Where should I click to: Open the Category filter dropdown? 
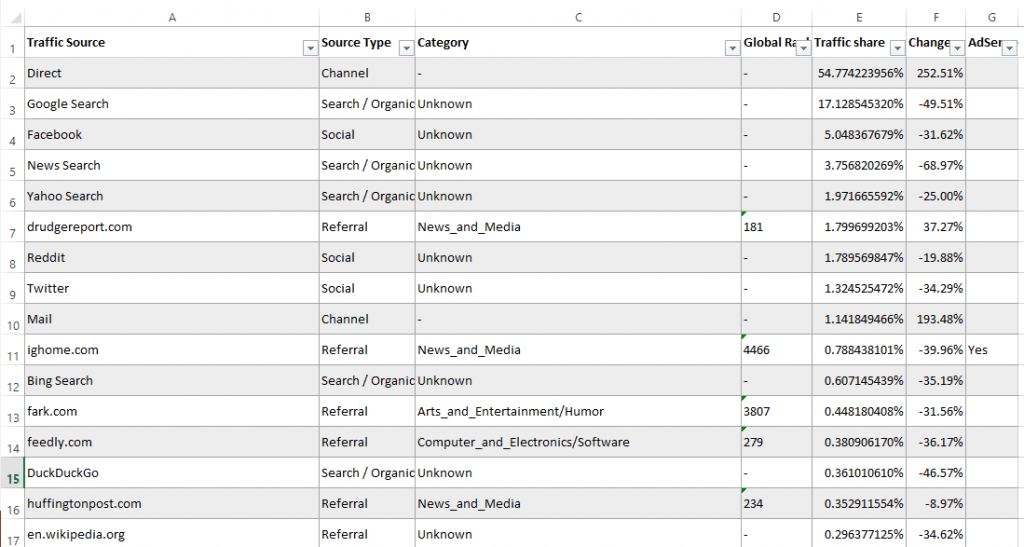point(732,48)
